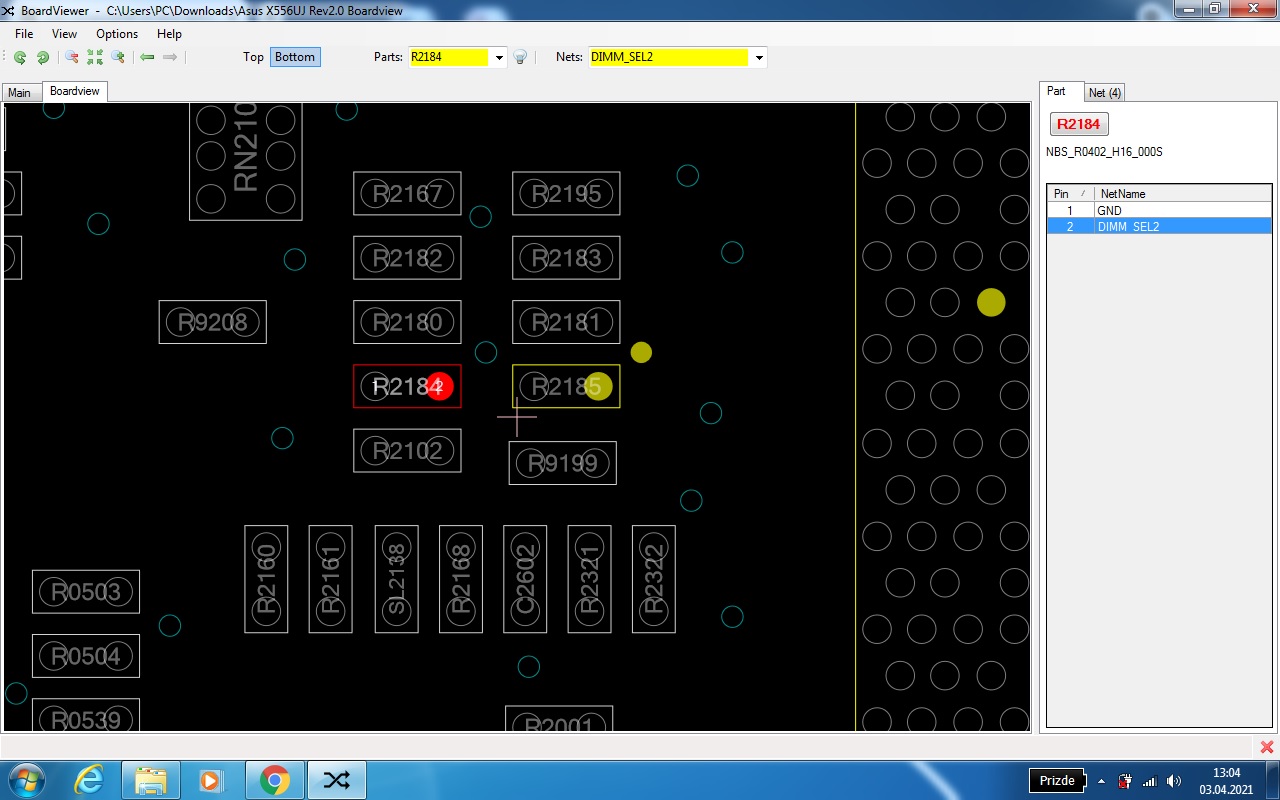This screenshot has width=1280, height=800.
Task: Open the Help menu
Action: point(169,34)
